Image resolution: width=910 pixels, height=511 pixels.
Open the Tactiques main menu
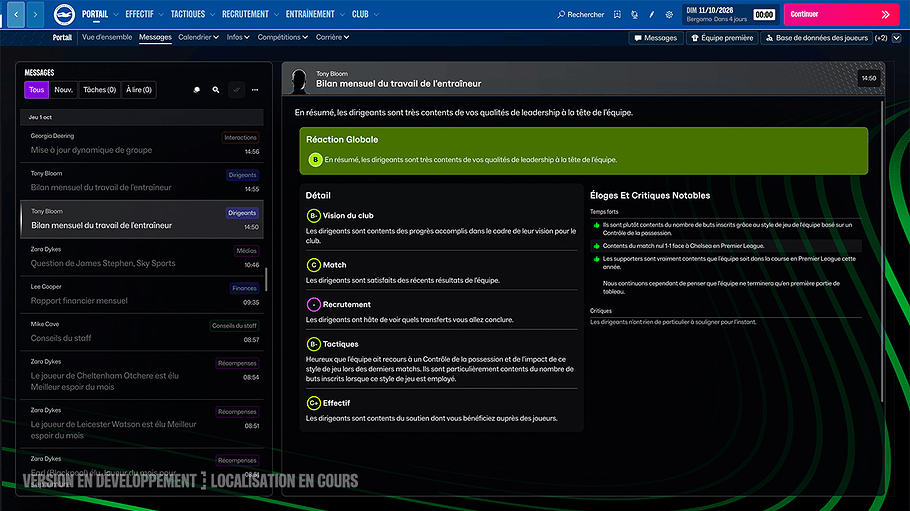point(187,15)
